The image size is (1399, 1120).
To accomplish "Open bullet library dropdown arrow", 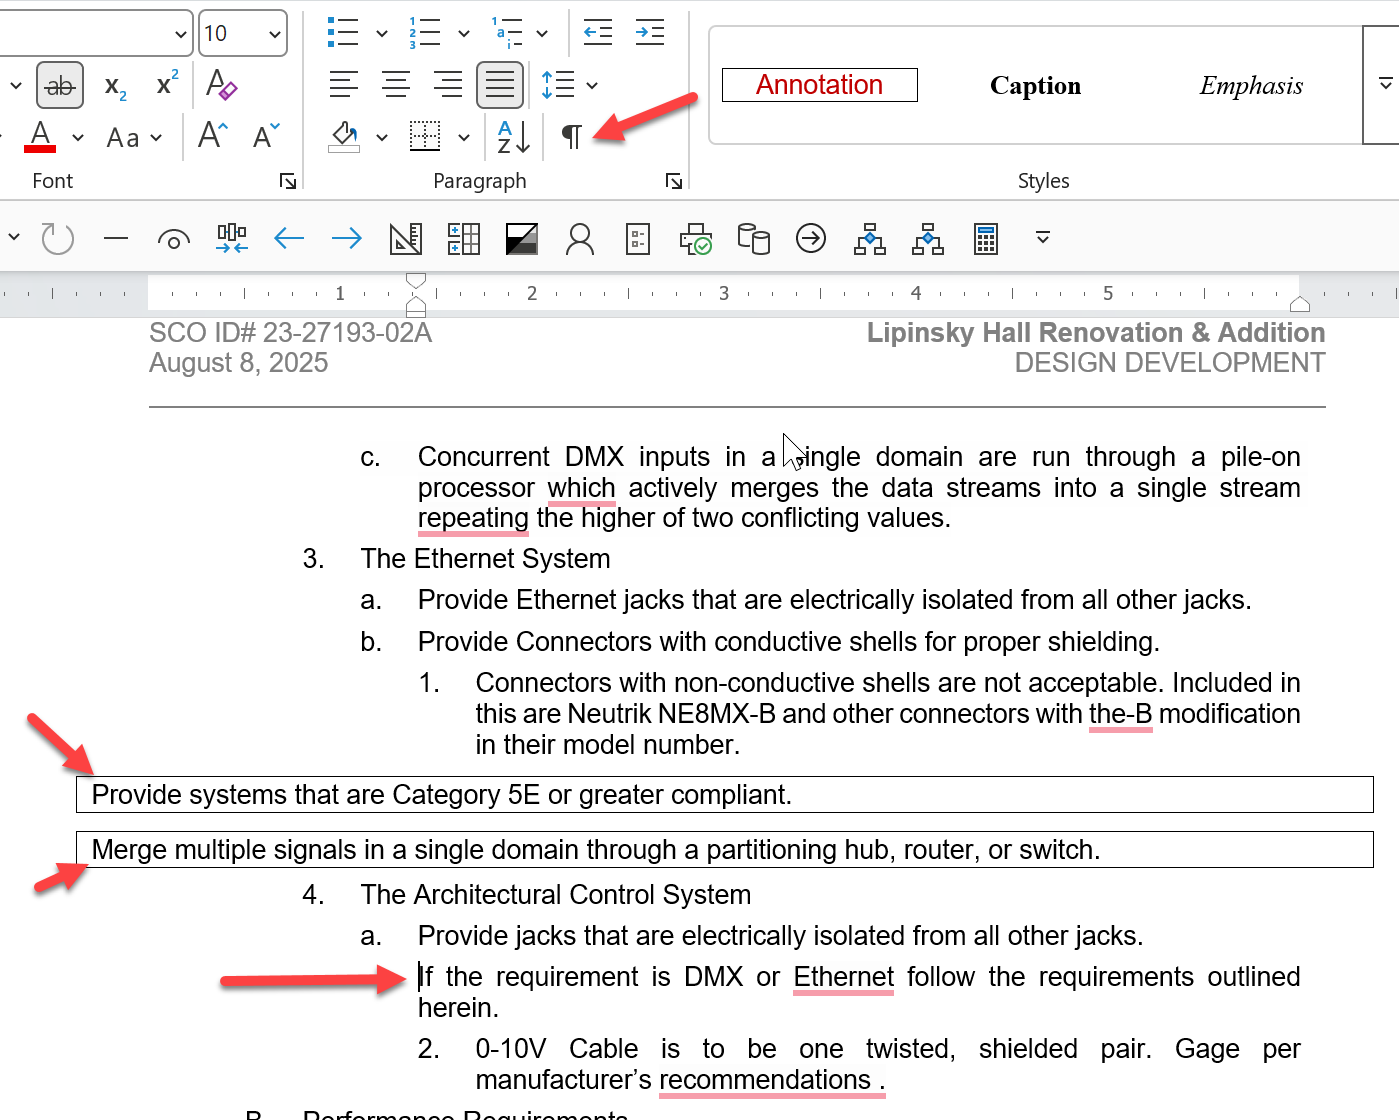I will click(382, 33).
